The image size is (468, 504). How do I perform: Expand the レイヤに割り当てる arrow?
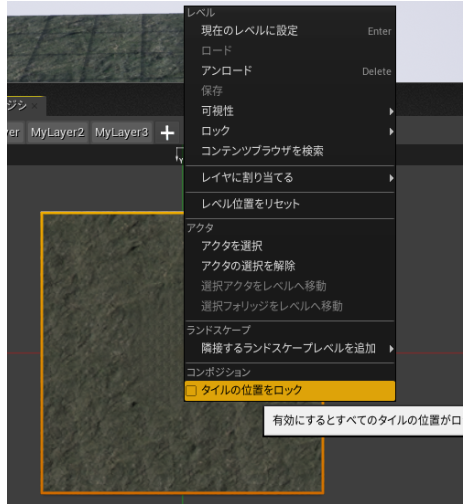click(391, 178)
